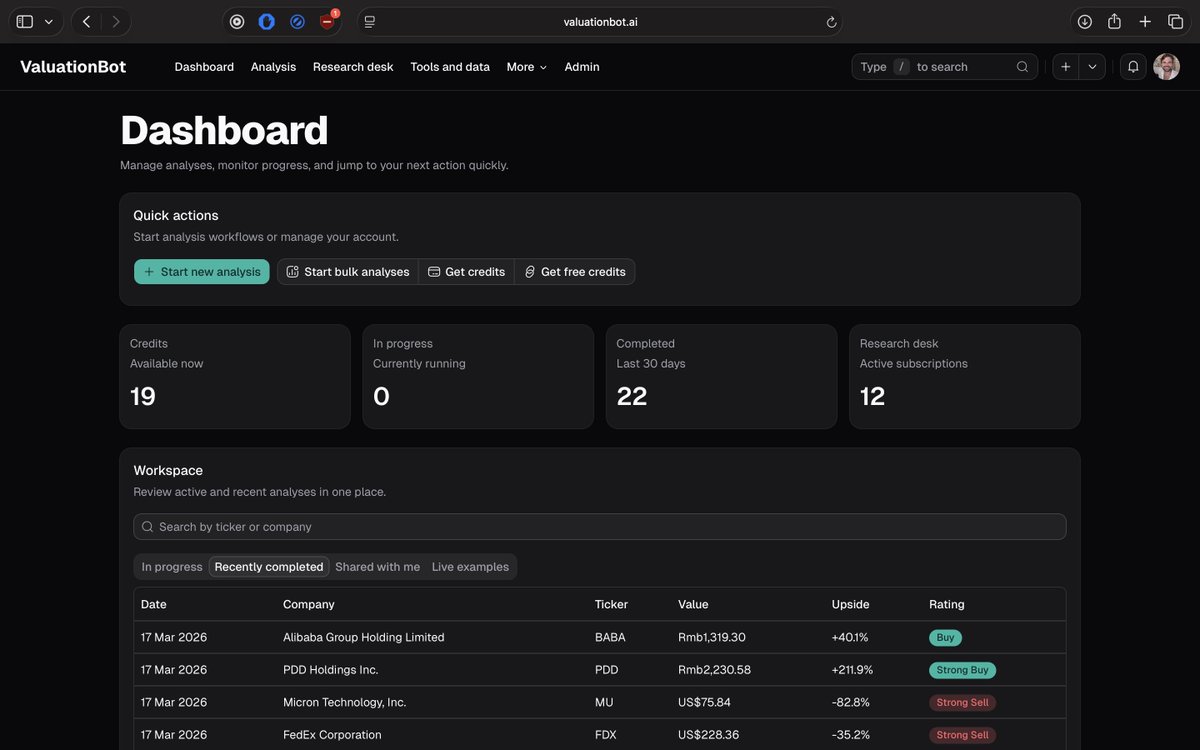Screen dimensions: 1200x750
Task: Click the +40.1% upside cell
Action: pyautogui.click(x=850, y=637)
